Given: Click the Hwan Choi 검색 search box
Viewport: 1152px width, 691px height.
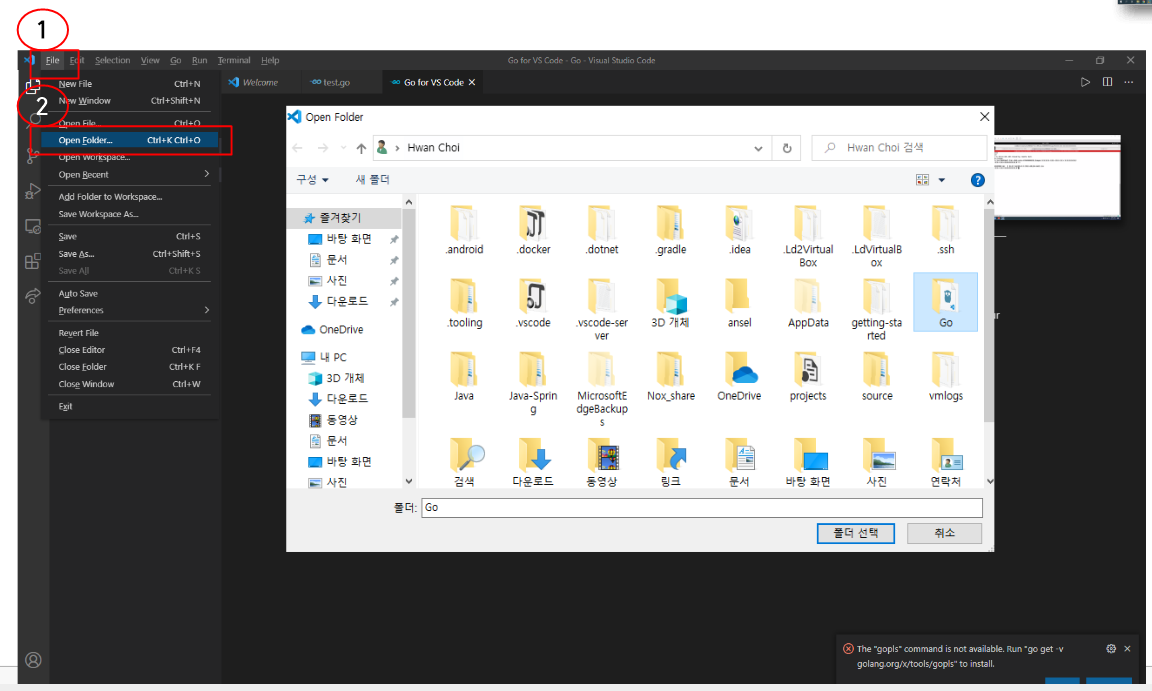Looking at the screenshot, I should (899, 148).
